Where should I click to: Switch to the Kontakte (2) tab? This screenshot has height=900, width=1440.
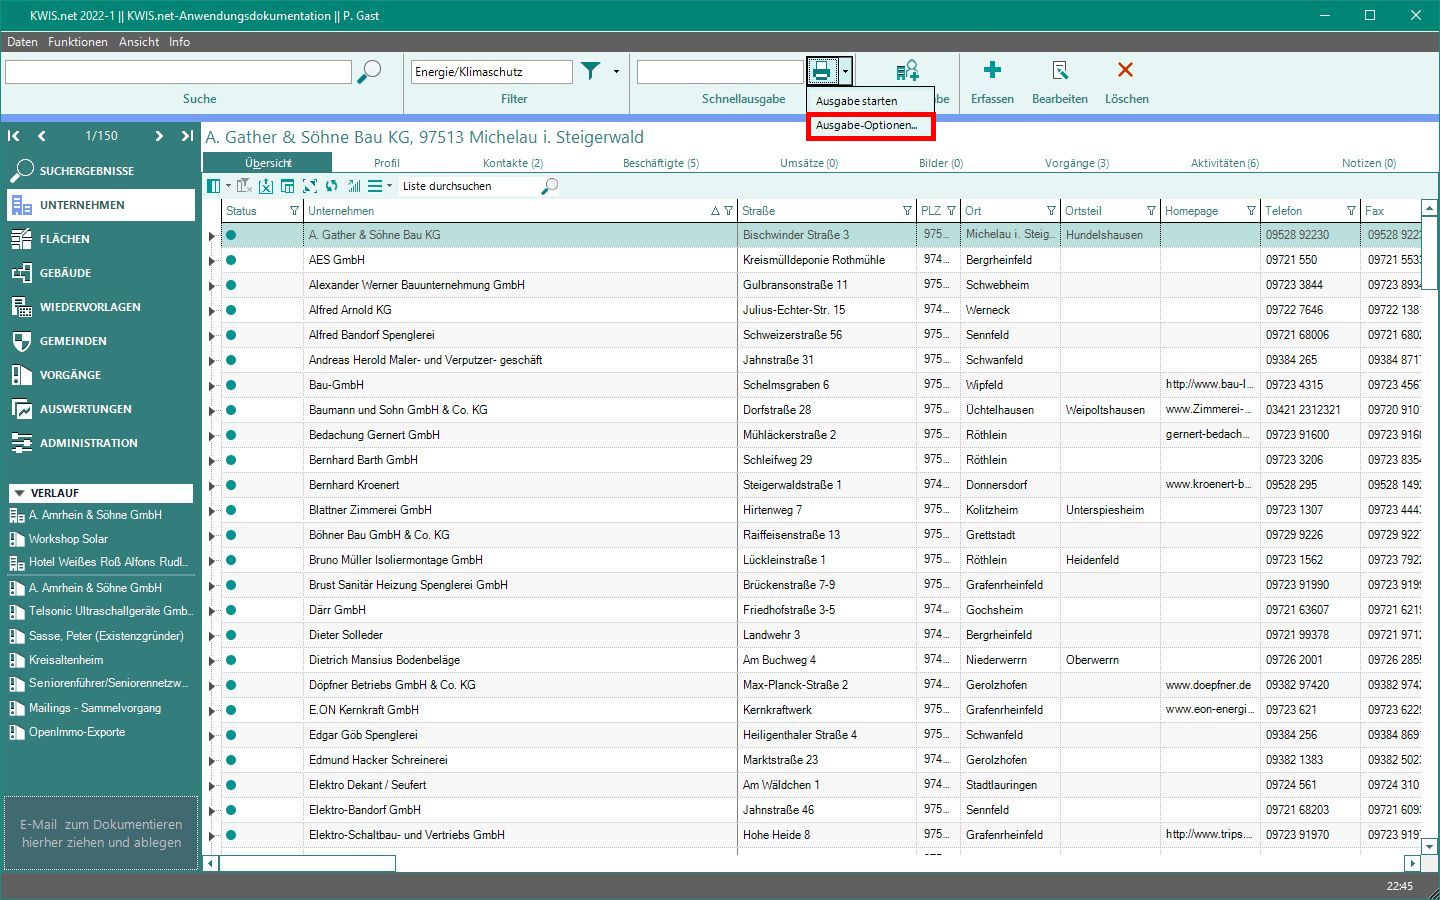coord(513,163)
